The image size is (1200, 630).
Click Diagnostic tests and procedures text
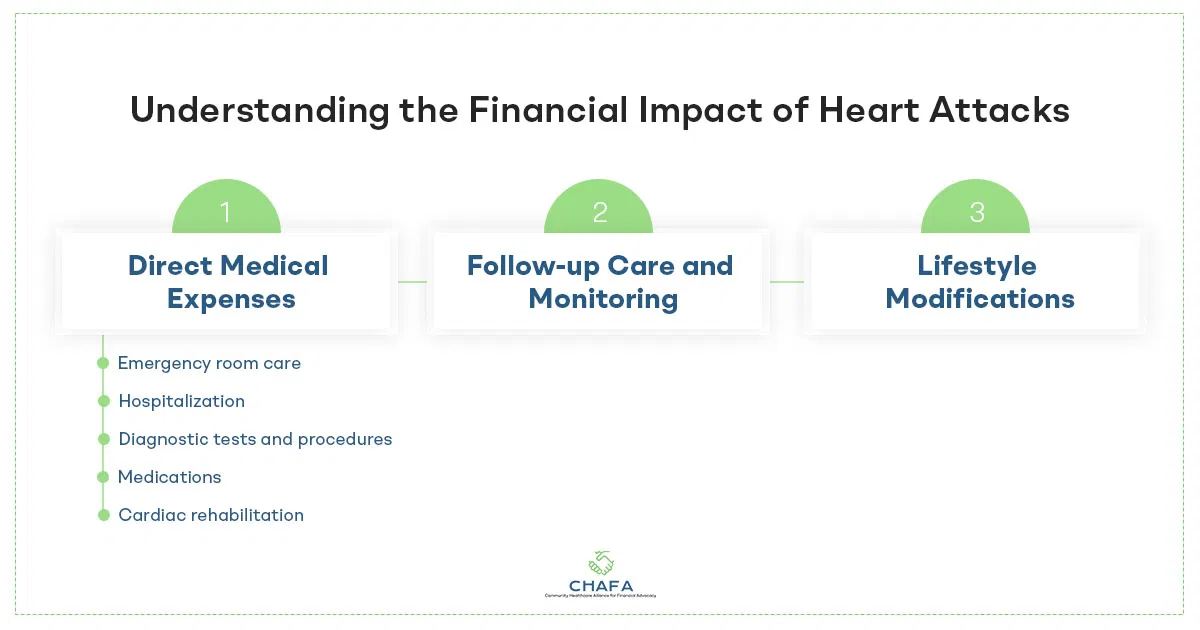[x=255, y=439]
